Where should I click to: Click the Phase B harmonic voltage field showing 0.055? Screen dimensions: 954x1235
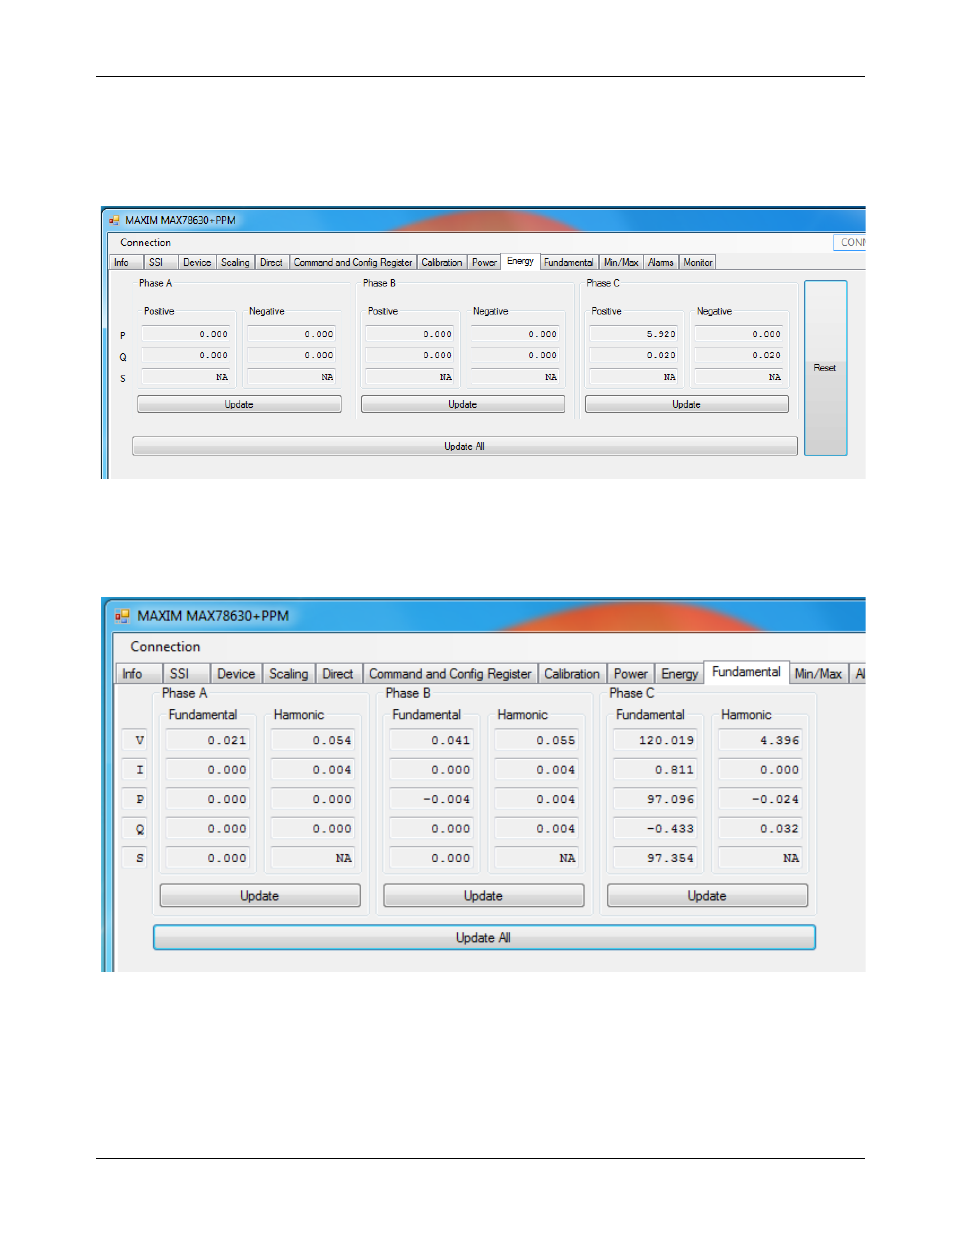tap(537, 741)
